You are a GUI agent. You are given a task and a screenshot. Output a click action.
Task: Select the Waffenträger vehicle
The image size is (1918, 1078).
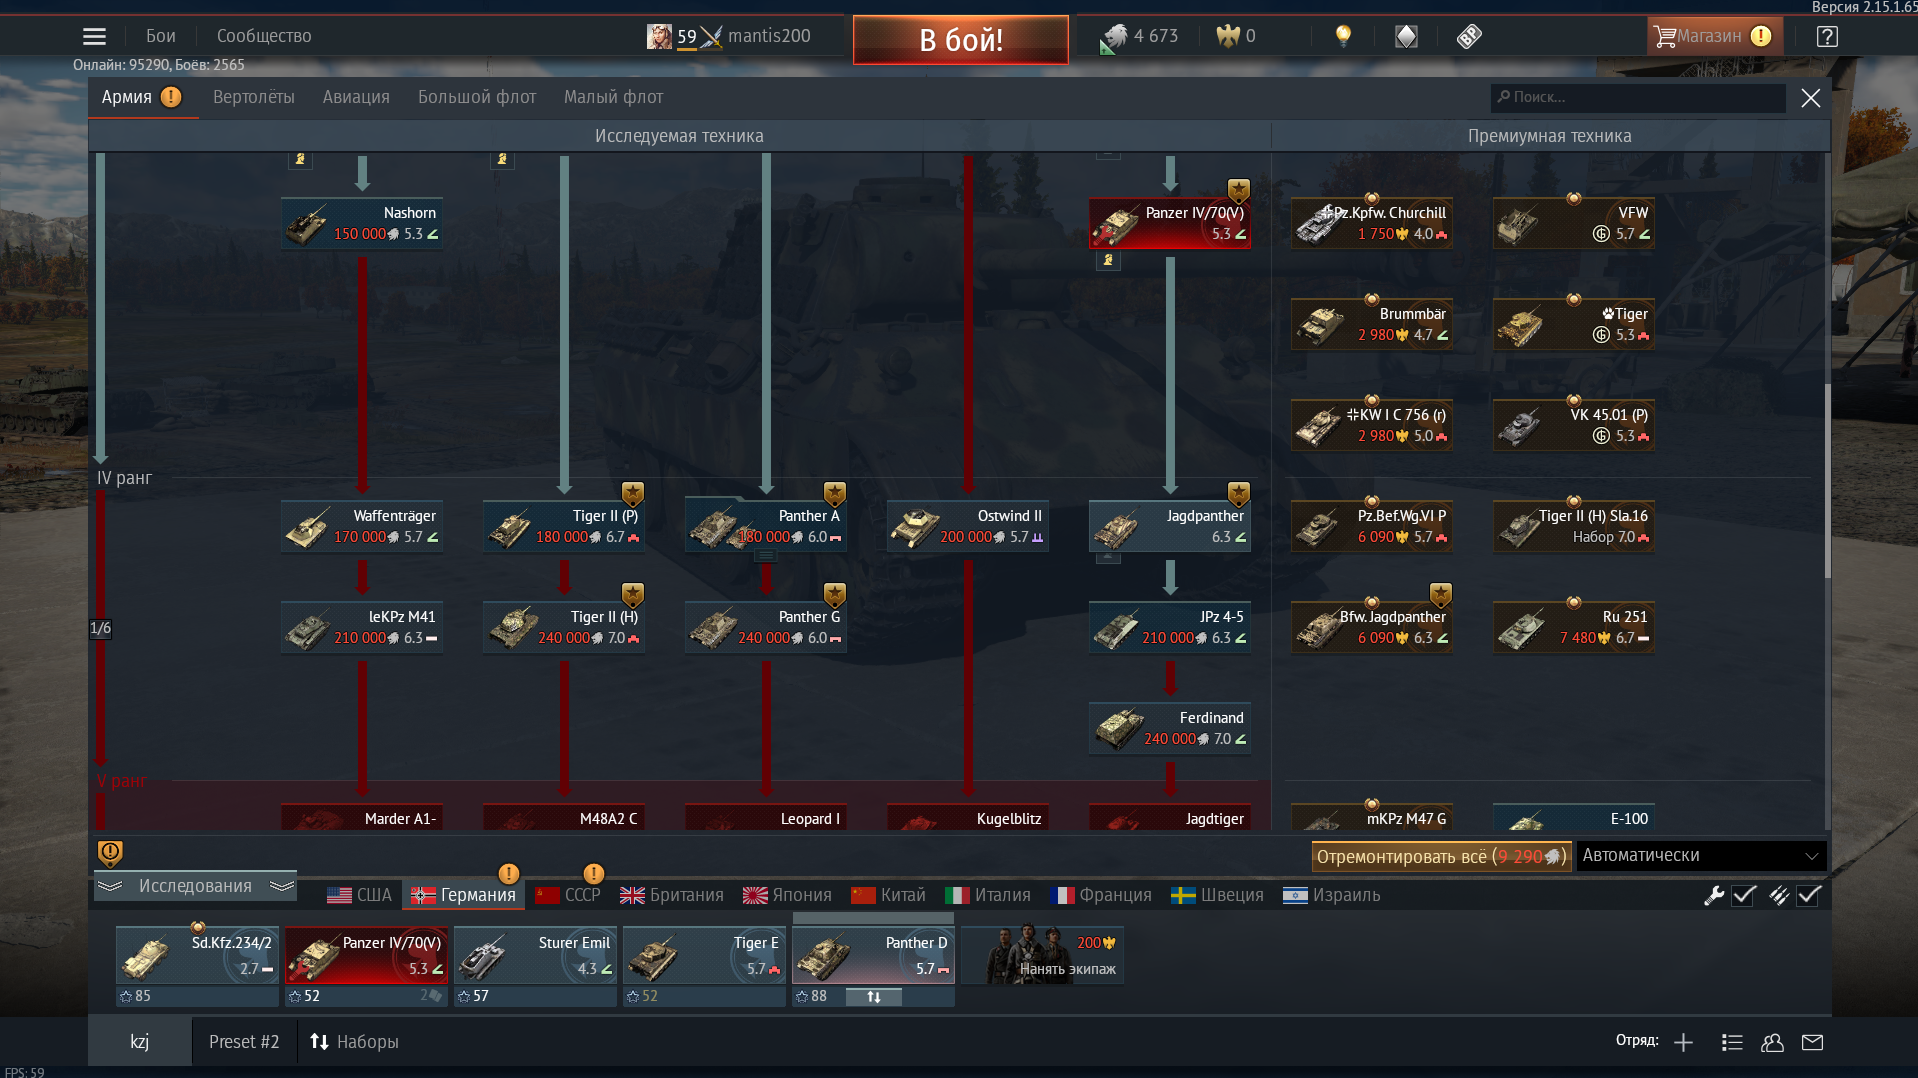(x=362, y=526)
